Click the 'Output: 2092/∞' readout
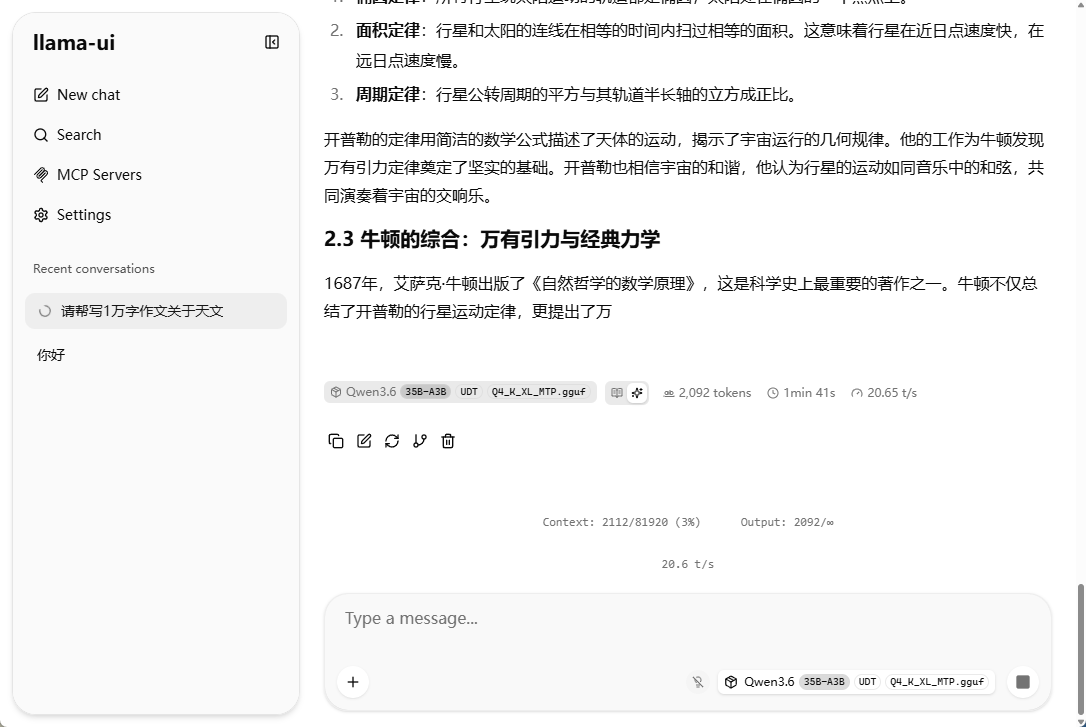Viewport: 1086px width, 727px height. click(x=787, y=522)
